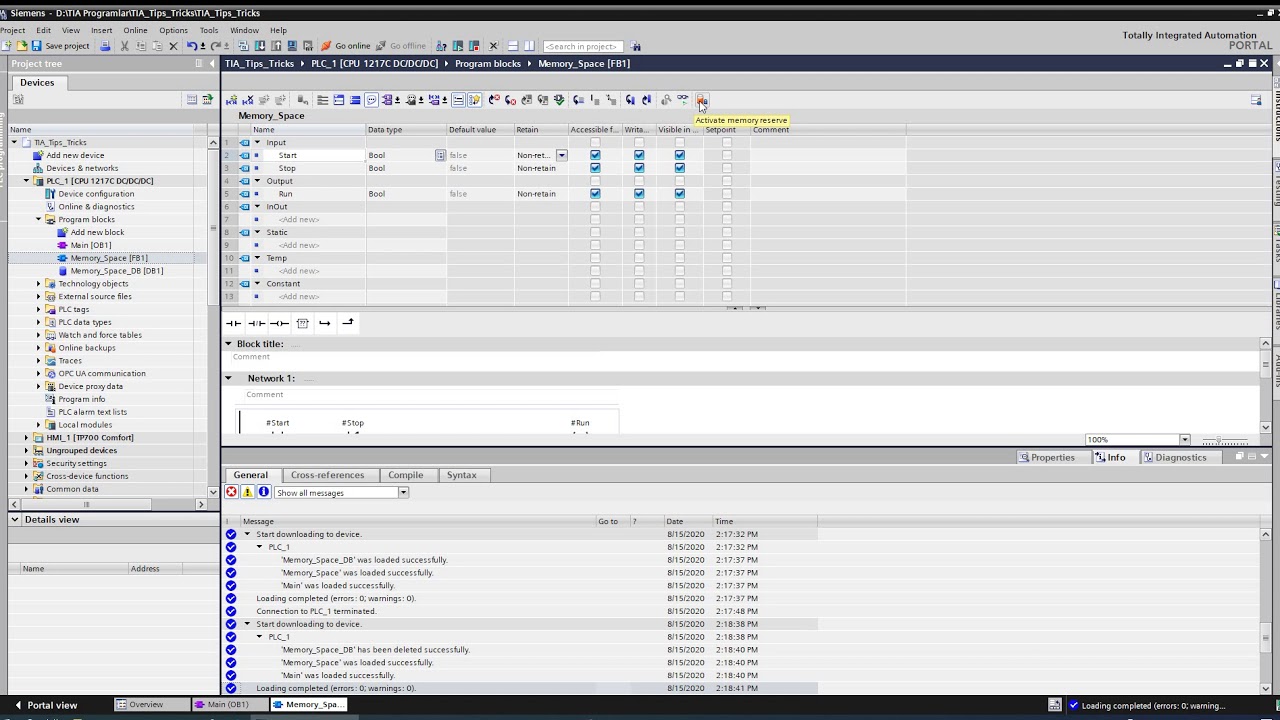Click the editor zoom slider
The image size is (1280, 720).
pyautogui.click(x=1224, y=441)
